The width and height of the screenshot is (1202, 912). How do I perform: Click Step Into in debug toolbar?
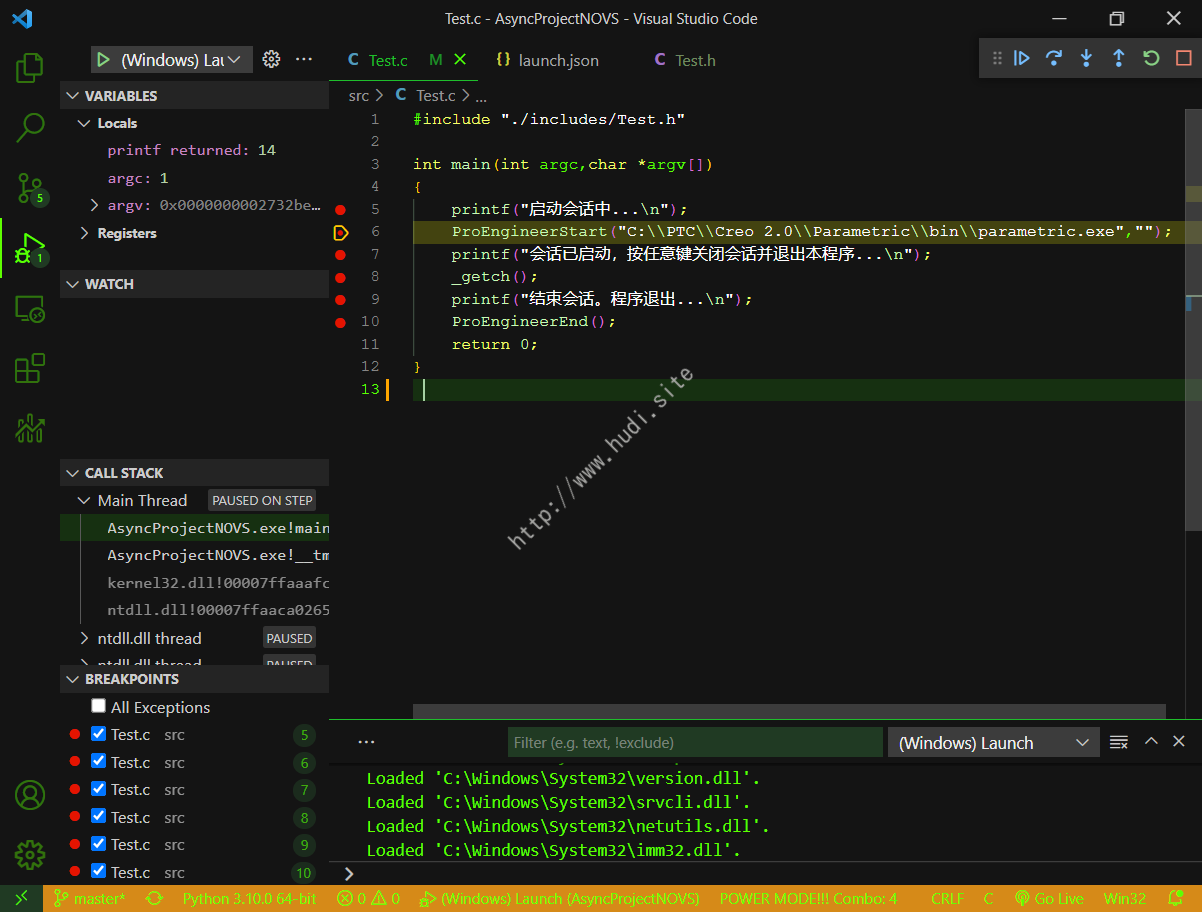(1086, 59)
